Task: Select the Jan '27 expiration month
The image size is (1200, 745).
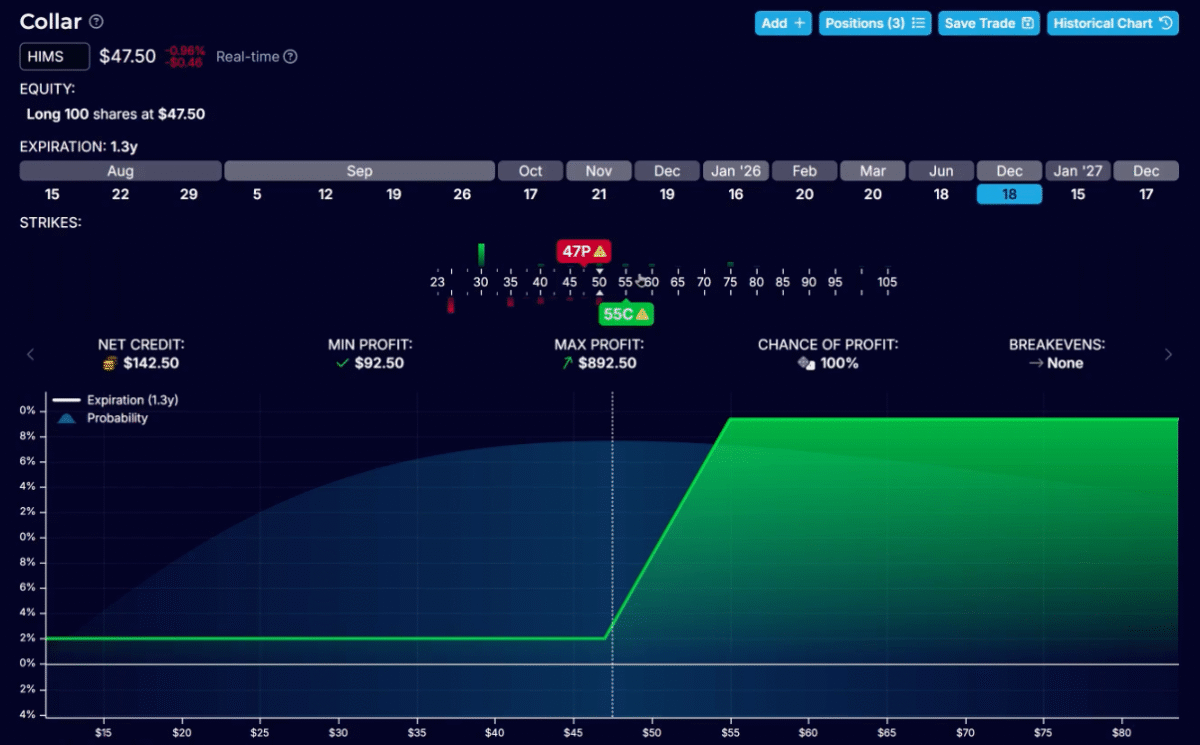Action: (1078, 171)
